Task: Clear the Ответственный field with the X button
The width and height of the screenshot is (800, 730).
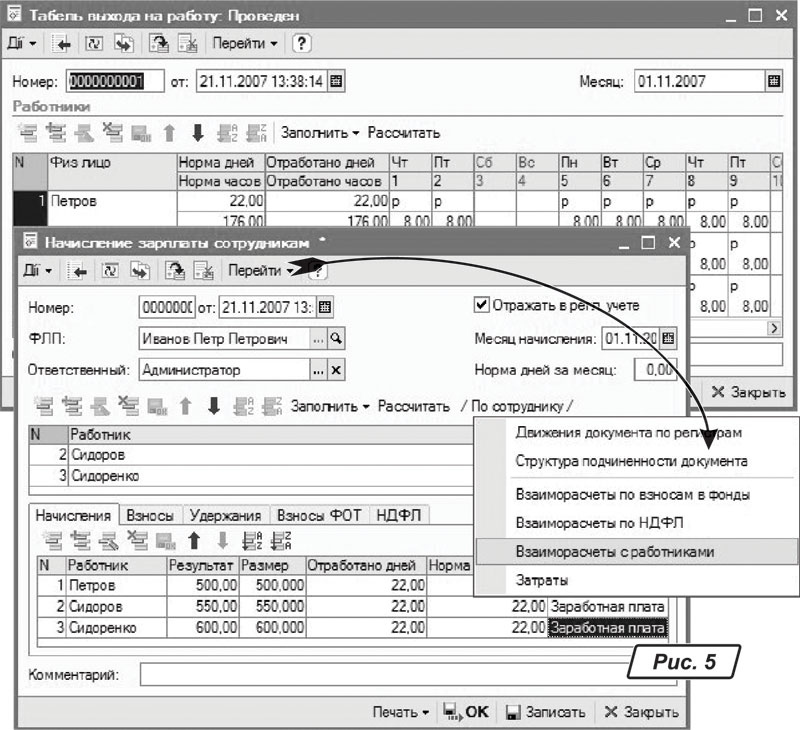Action: 336,370
